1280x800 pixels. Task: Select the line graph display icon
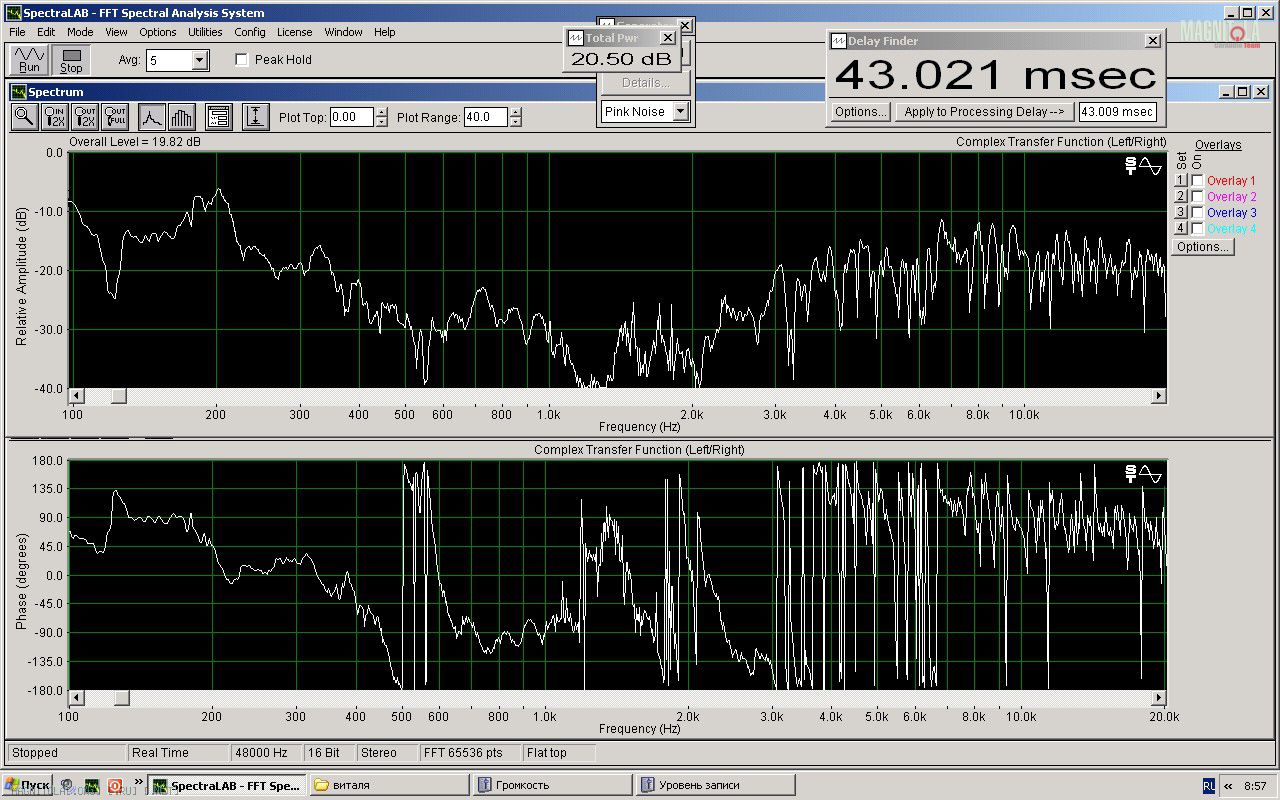pos(151,117)
